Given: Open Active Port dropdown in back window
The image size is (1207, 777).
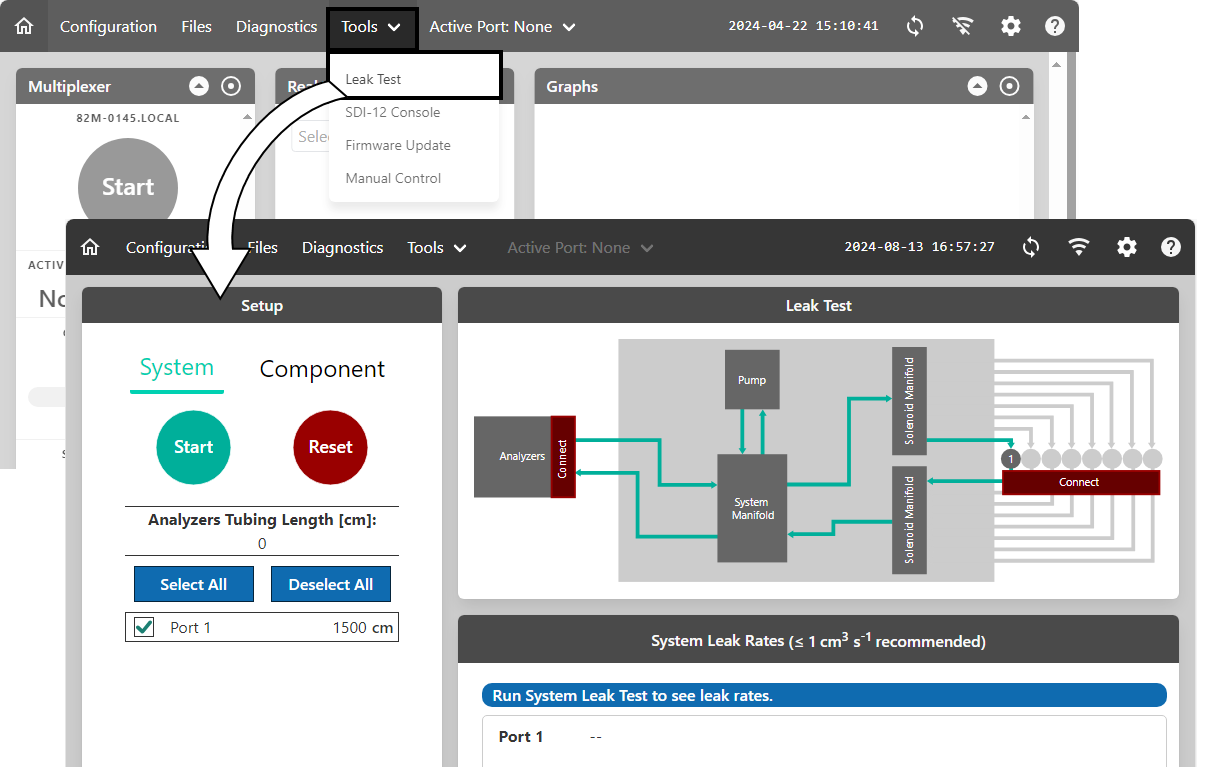Looking at the screenshot, I should click(x=502, y=26).
